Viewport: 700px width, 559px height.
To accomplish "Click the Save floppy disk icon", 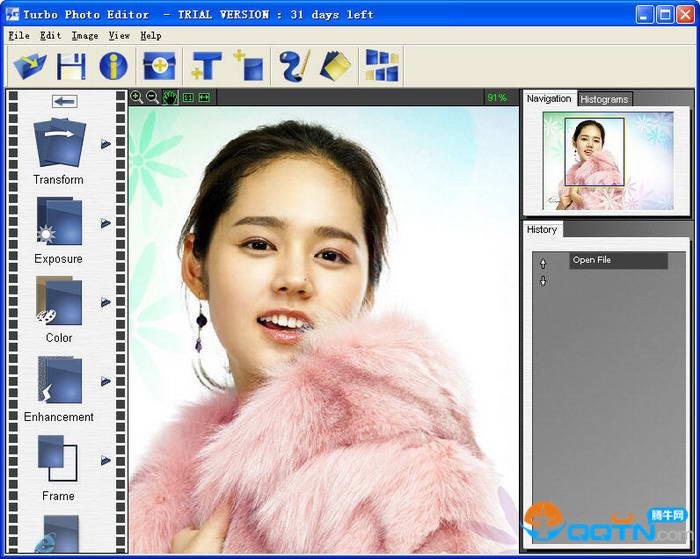I will (71, 66).
